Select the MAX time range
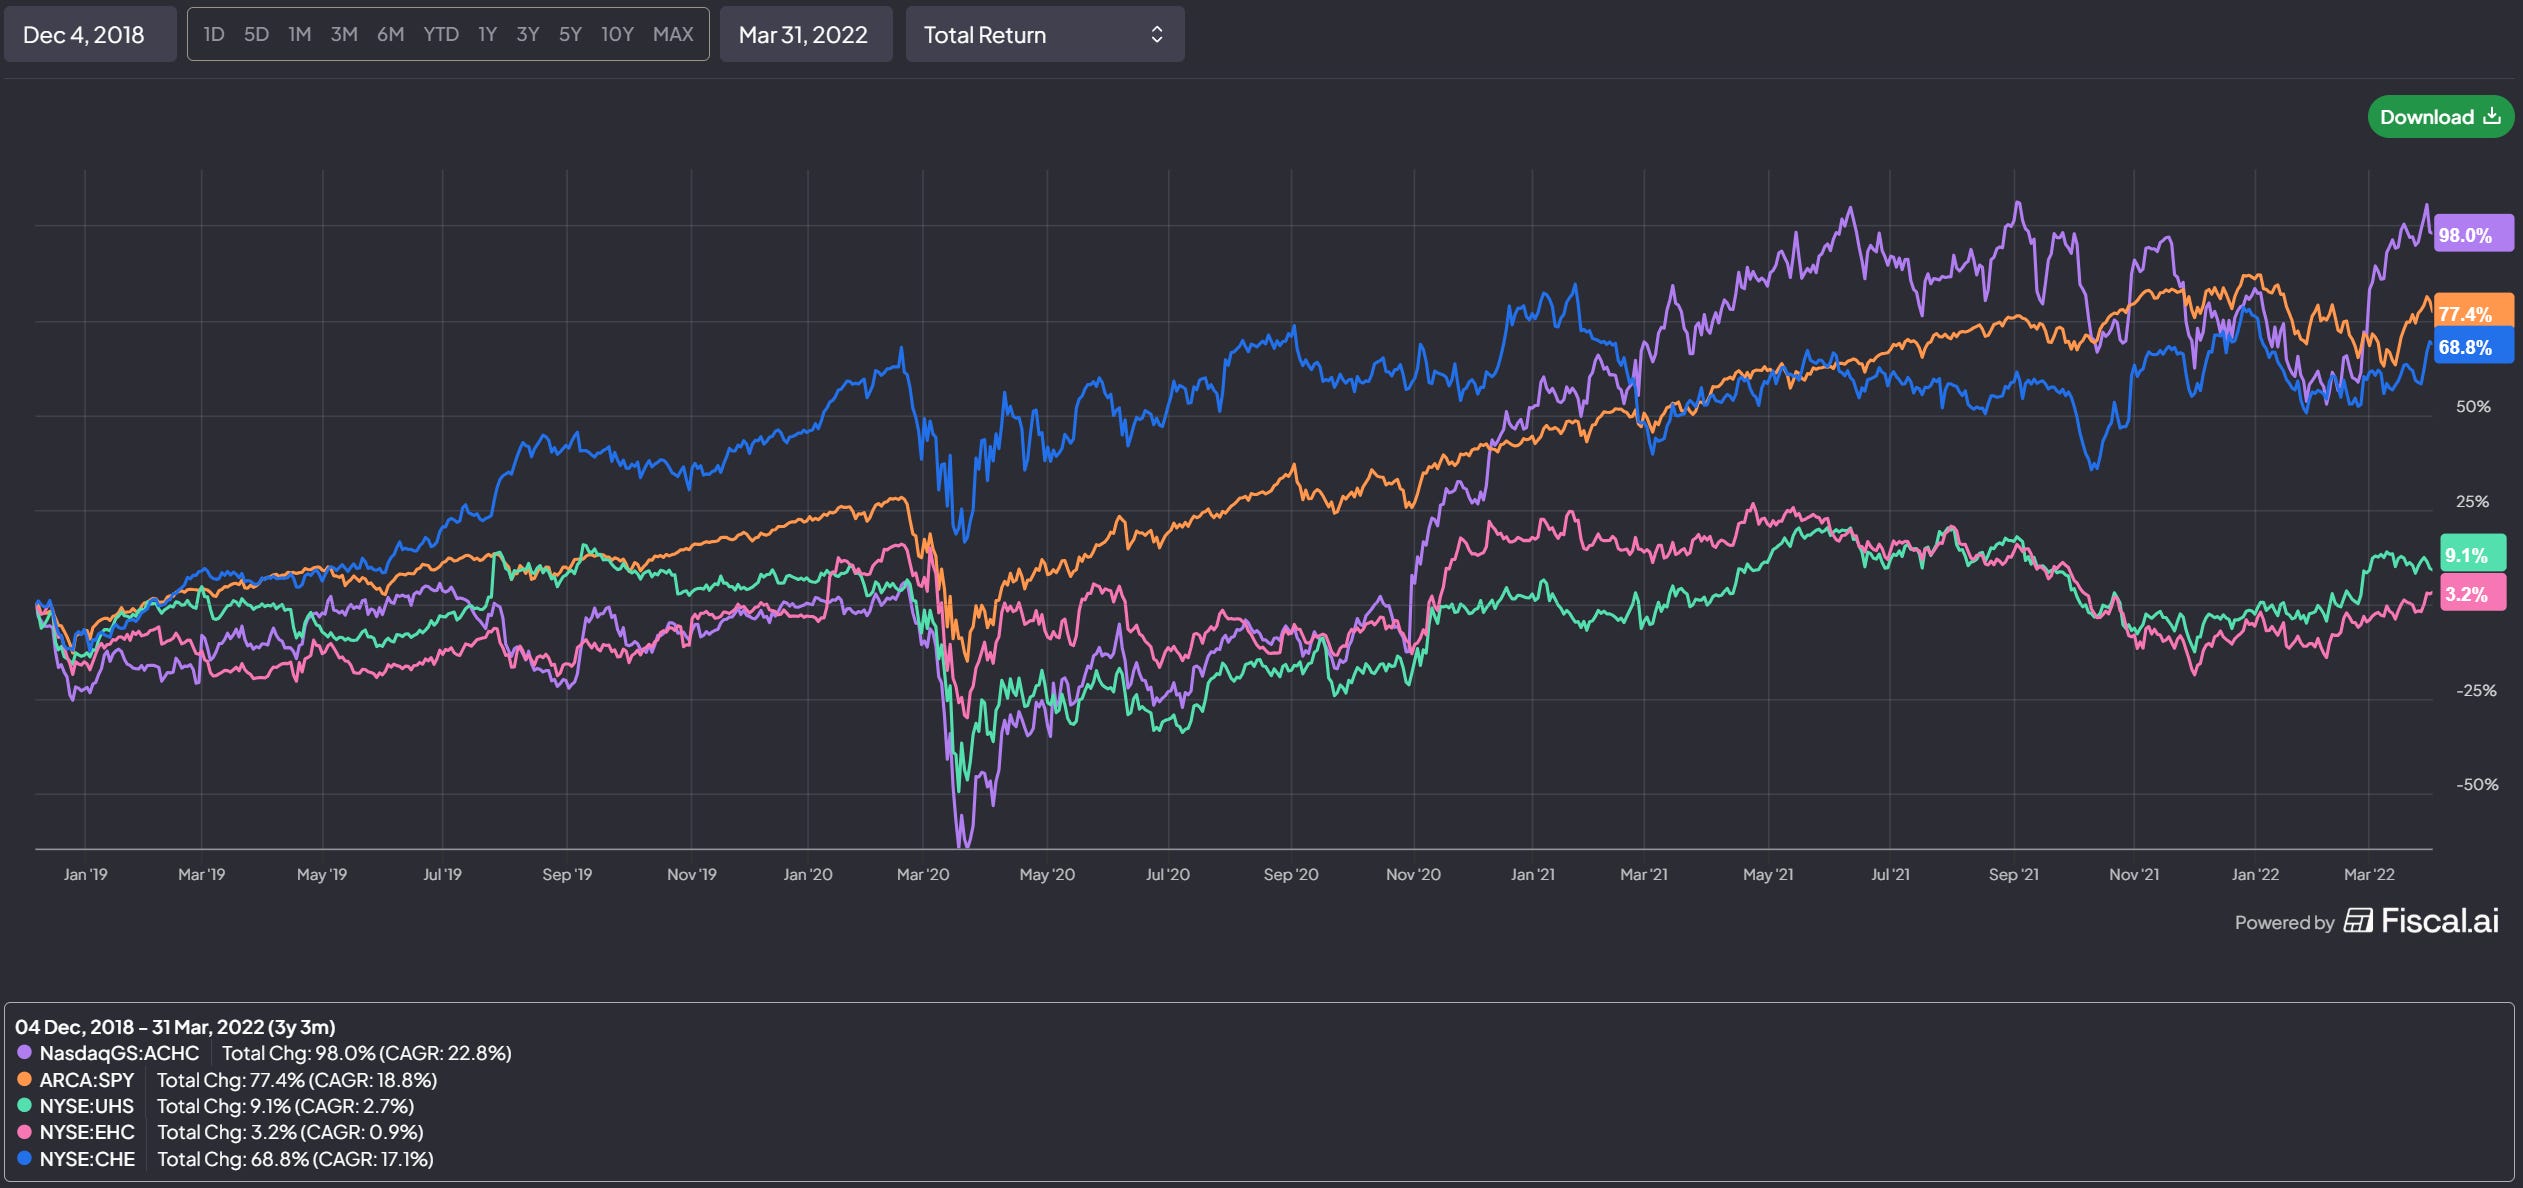The width and height of the screenshot is (2523, 1188). [672, 35]
